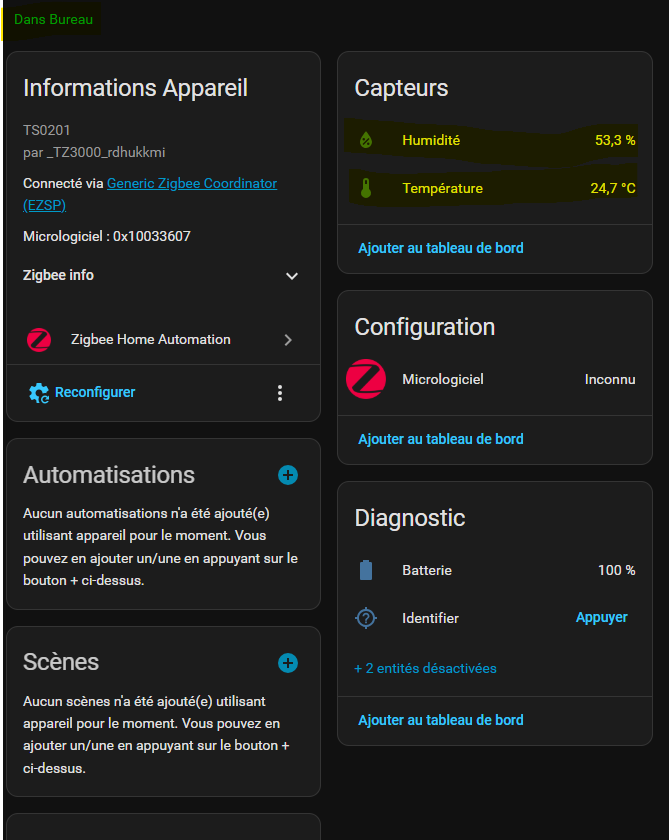Open the three-dot menu beside Reconfigurer
This screenshot has width=669, height=840.
coord(280,393)
